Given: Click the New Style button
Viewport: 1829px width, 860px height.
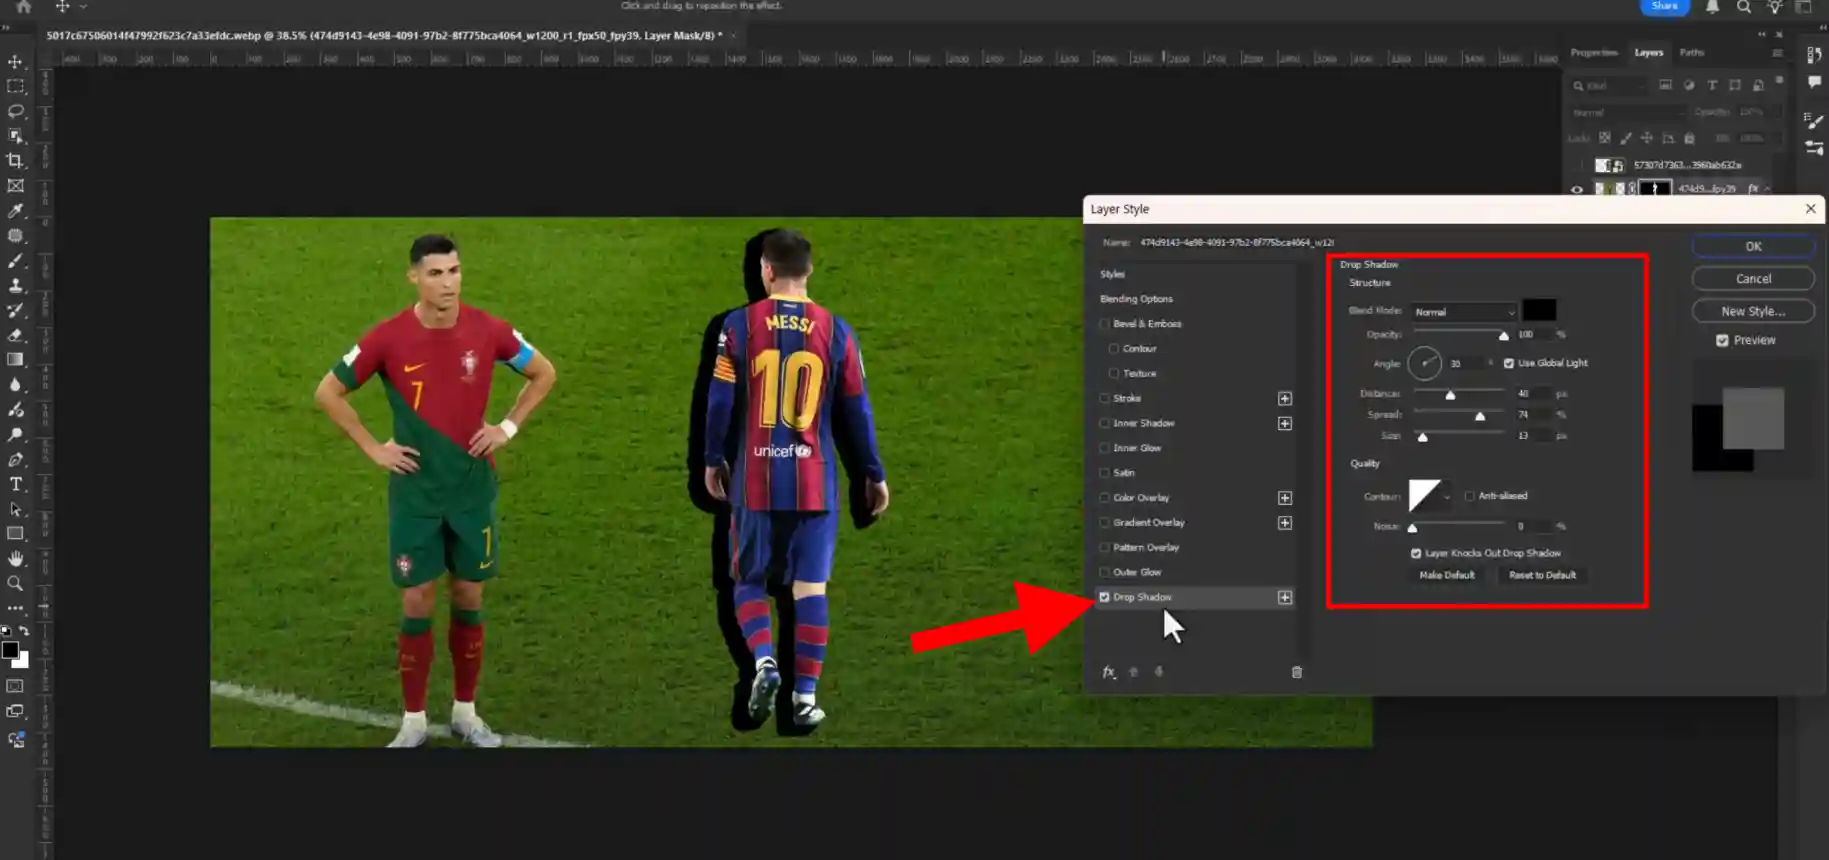Looking at the screenshot, I should (1753, 311).
